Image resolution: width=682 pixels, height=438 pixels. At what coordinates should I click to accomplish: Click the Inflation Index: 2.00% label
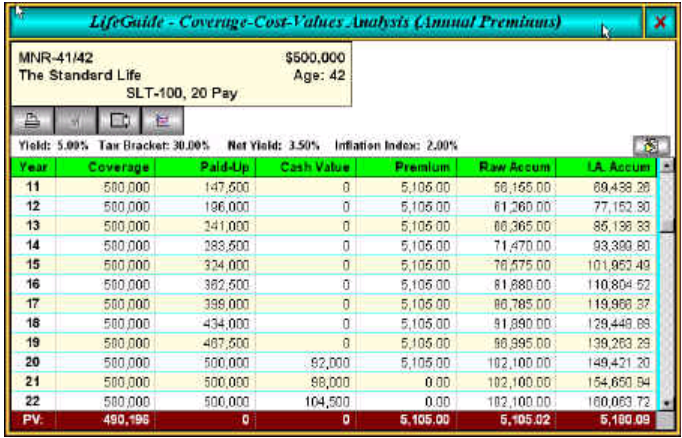pyautogui.click(x=396, y=146)
